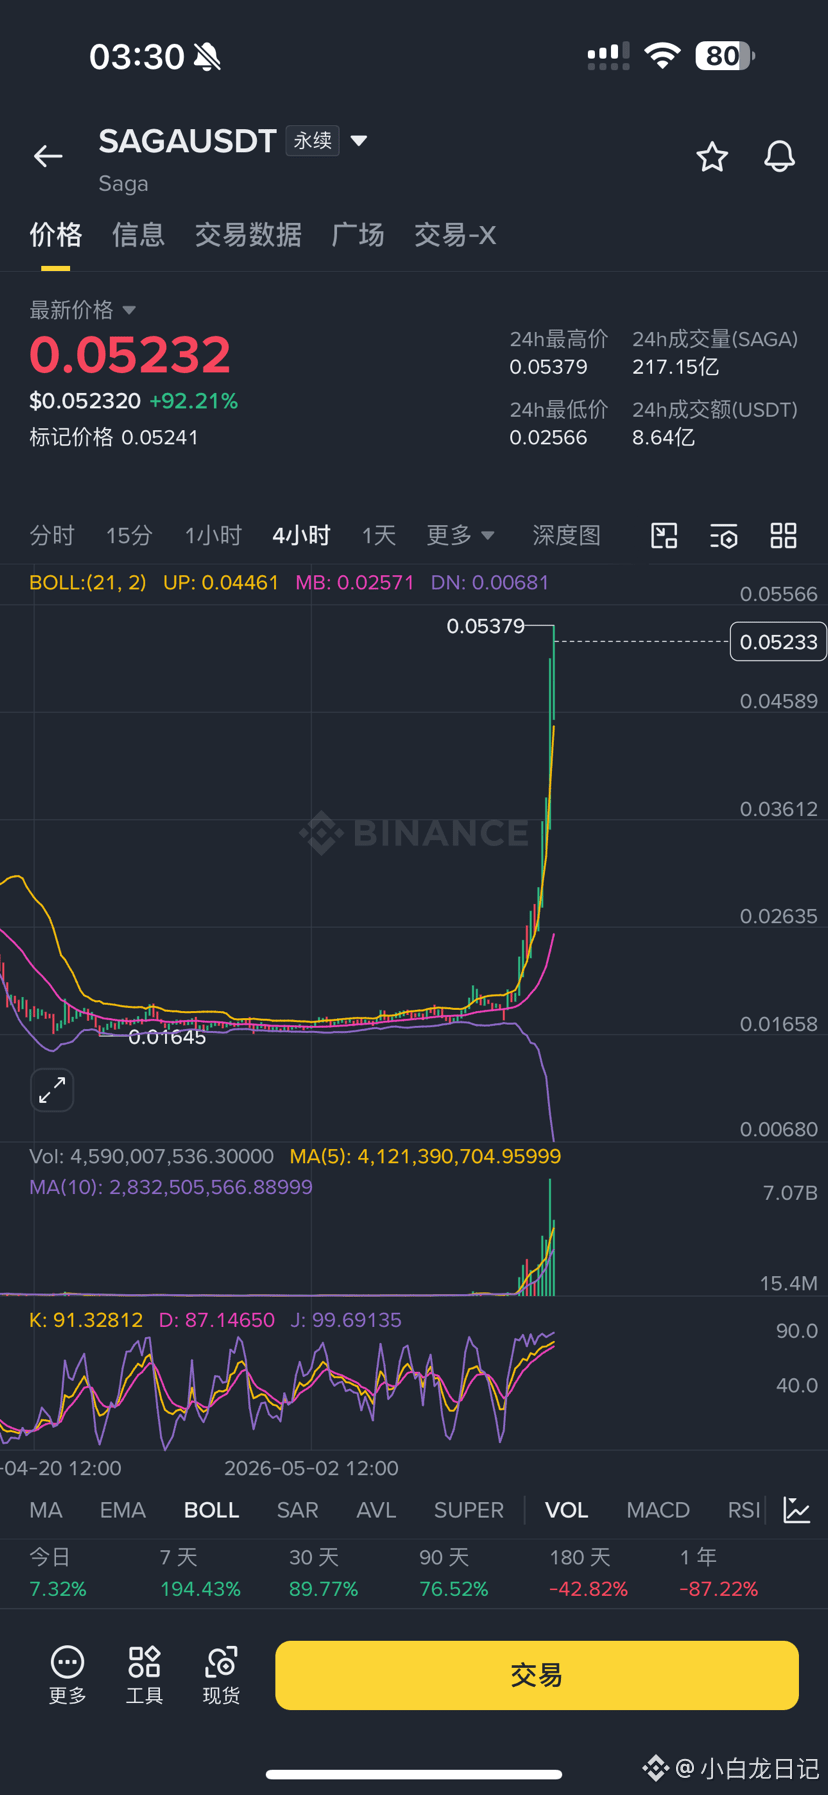
Task: Open chart layout grid icon
Action: click(x=783, y=536)
